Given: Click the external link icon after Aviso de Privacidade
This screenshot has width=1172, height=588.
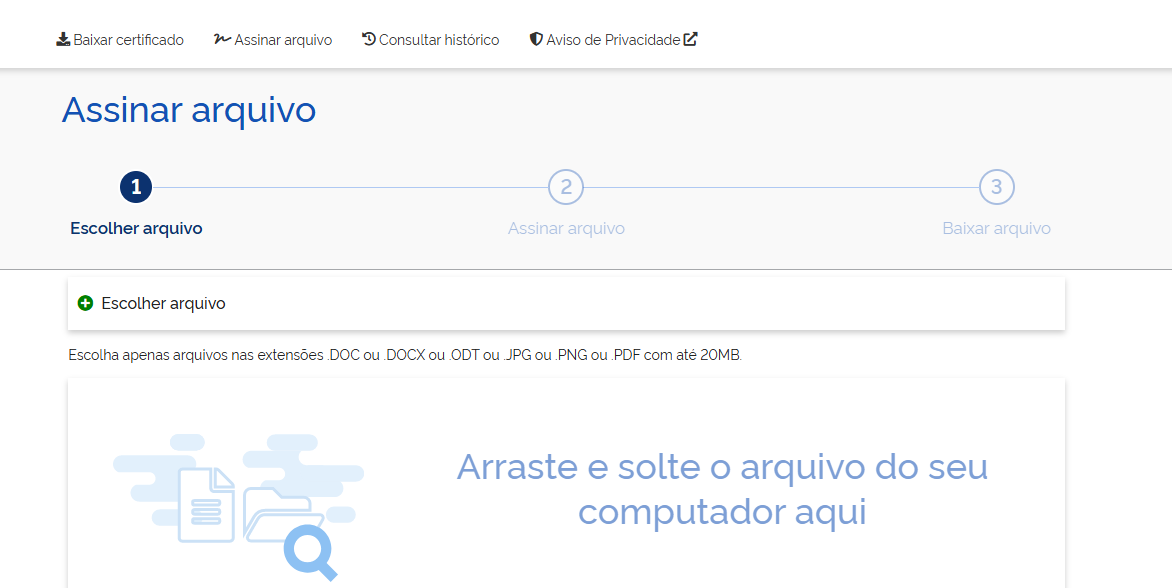Looking at the screenshot, I should tap(690, 37).
